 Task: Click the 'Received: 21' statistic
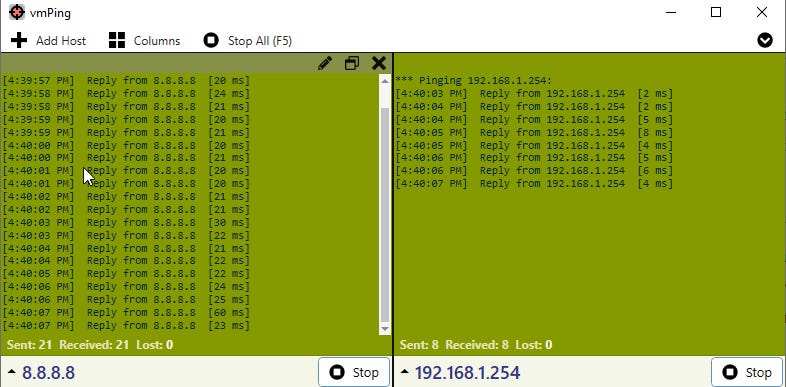pyautogui.click(x=94, y=345)
